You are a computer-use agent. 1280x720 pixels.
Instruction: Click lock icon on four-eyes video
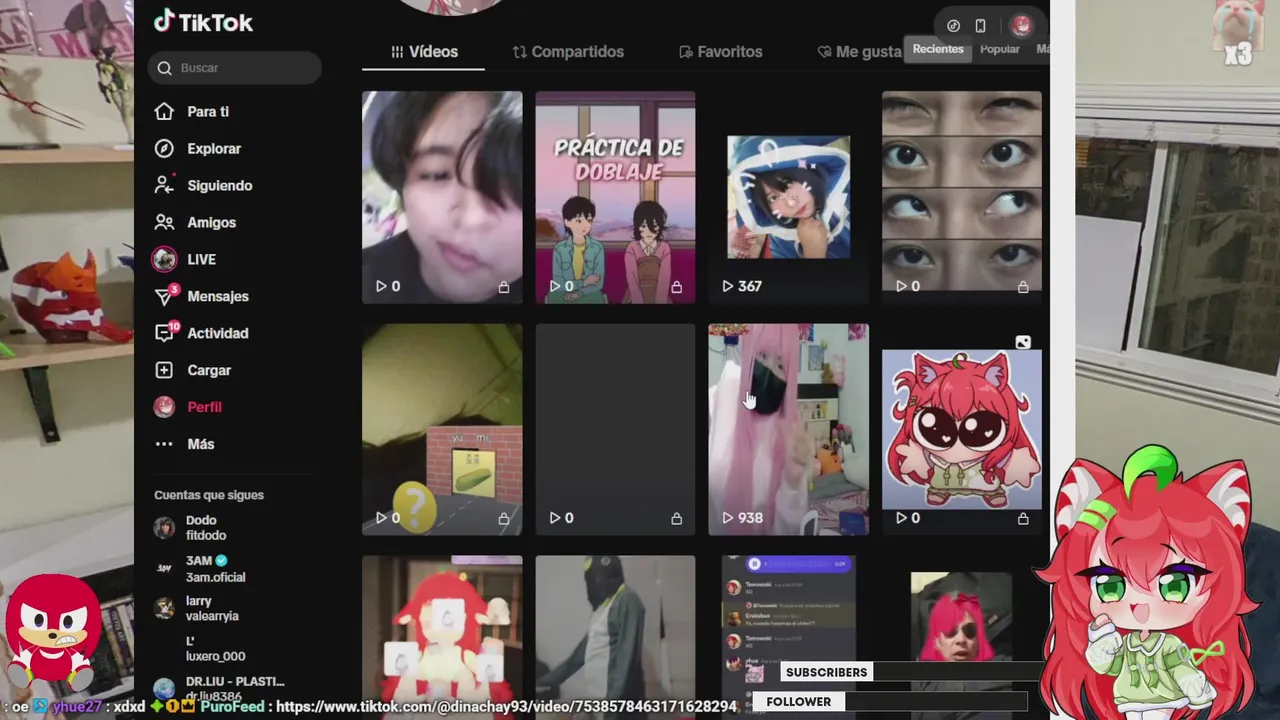1023,287
